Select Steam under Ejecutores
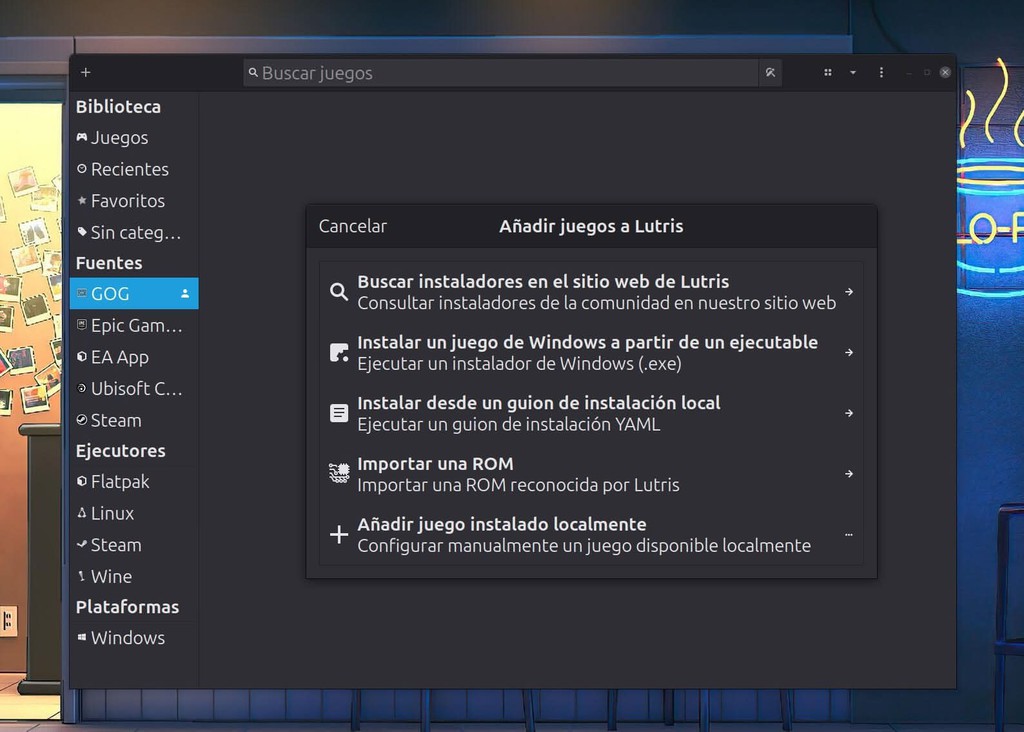This screenshot has height=732, width=1024. click(134, 545)
